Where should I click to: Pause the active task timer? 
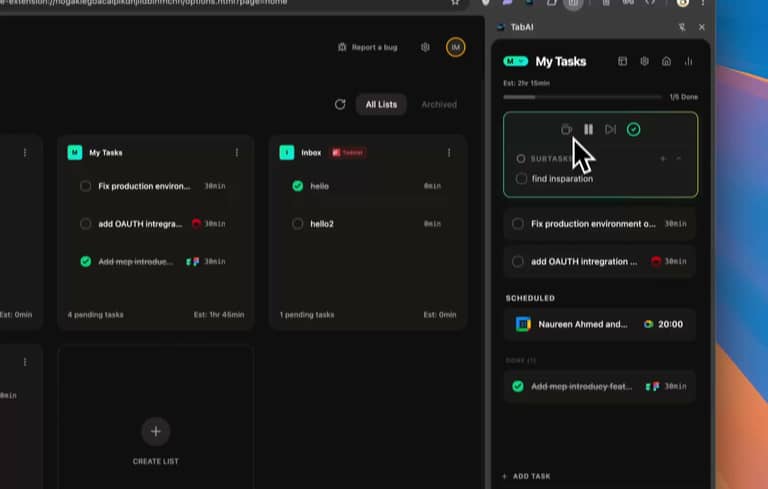pyautogui.click(x=588, y=129)
